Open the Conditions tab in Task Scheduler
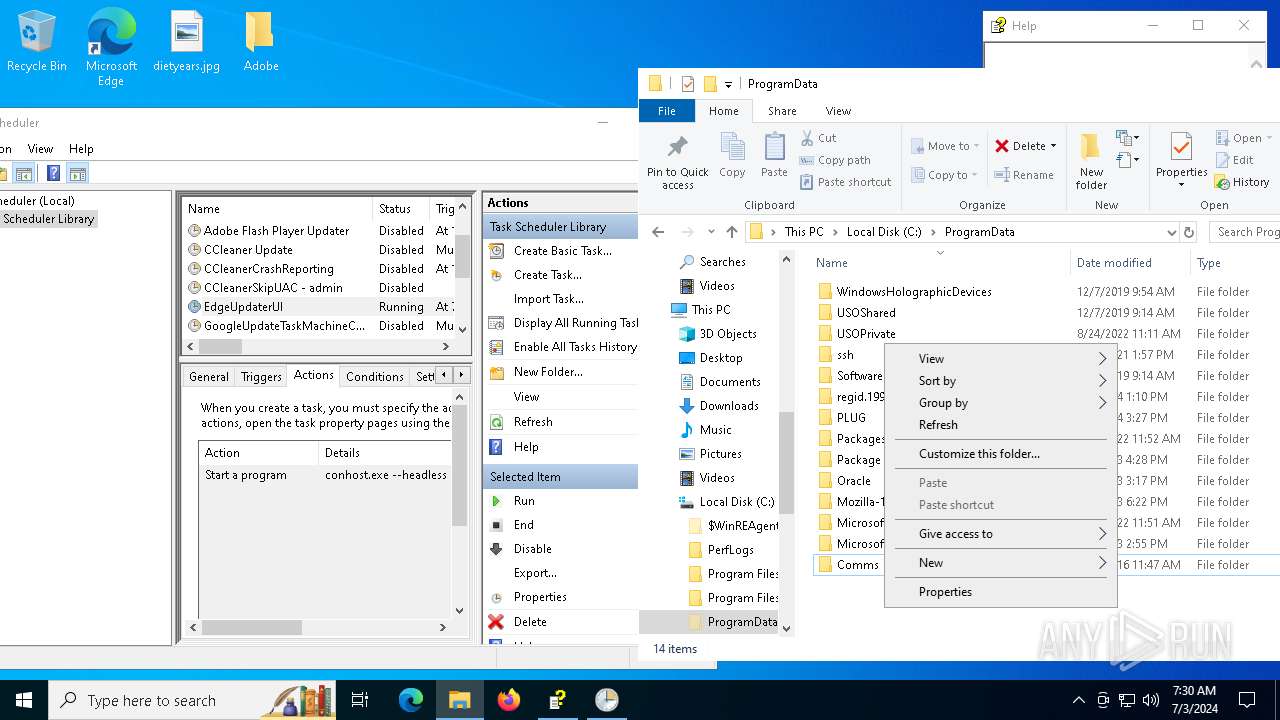Image resolution: width=1280 pixels, height=720 pixels. point(374,377)
